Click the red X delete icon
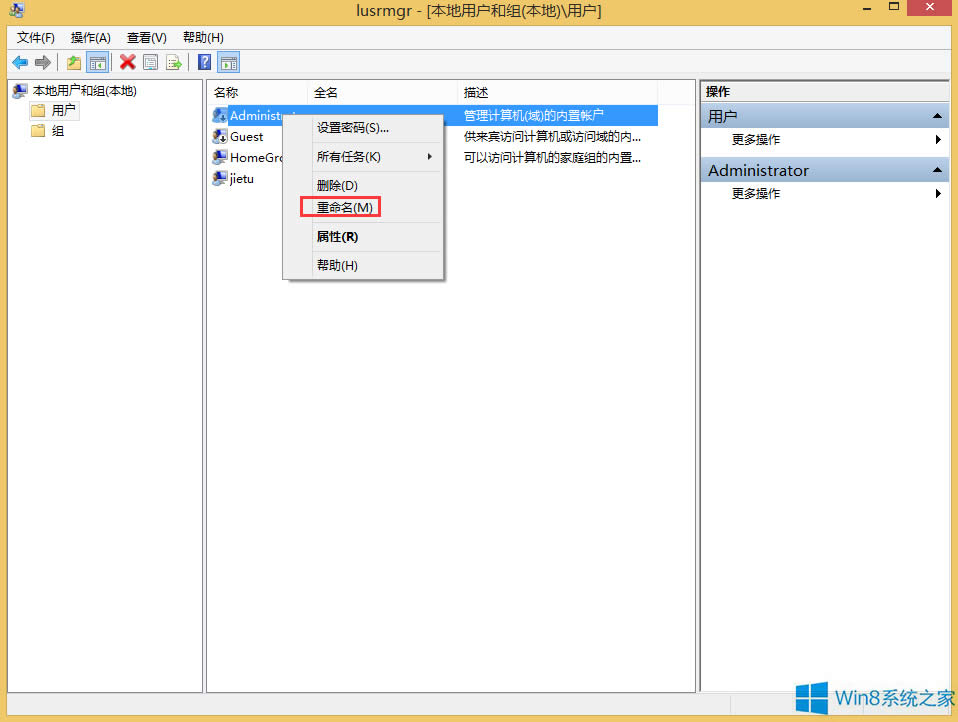The height and width of the screenshot is (722, 958). (x=127, y=62)
